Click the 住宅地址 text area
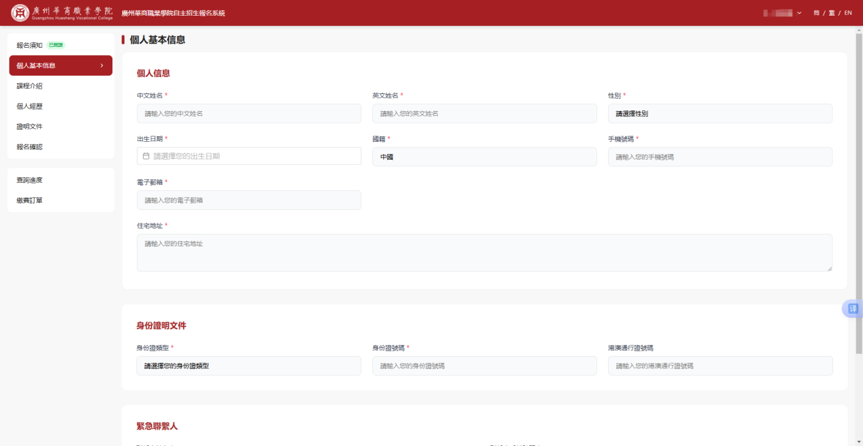Image resolution: width=863 pixels, height=446 pixels. (x=484, y=253)
